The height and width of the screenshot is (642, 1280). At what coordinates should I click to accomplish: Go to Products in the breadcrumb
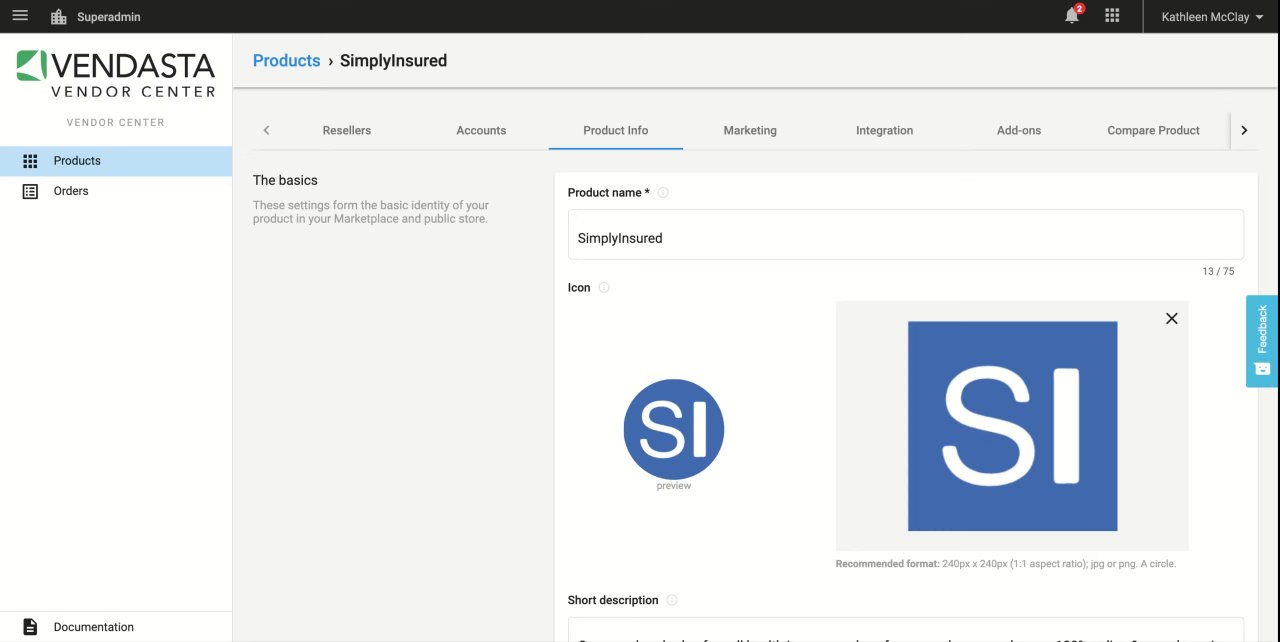(x=286, y=61)
